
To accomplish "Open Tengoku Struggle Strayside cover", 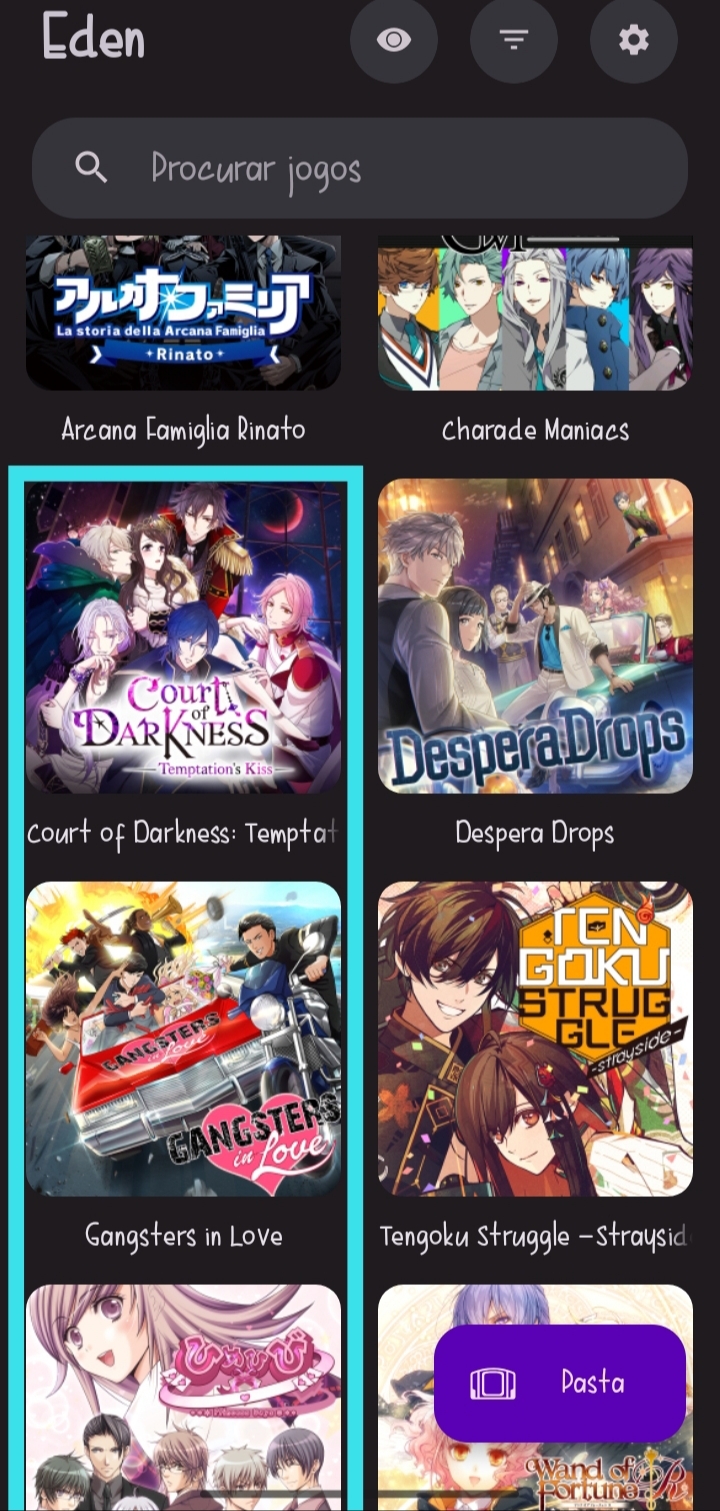I will pyautogui.click(x=535, y=1039).
